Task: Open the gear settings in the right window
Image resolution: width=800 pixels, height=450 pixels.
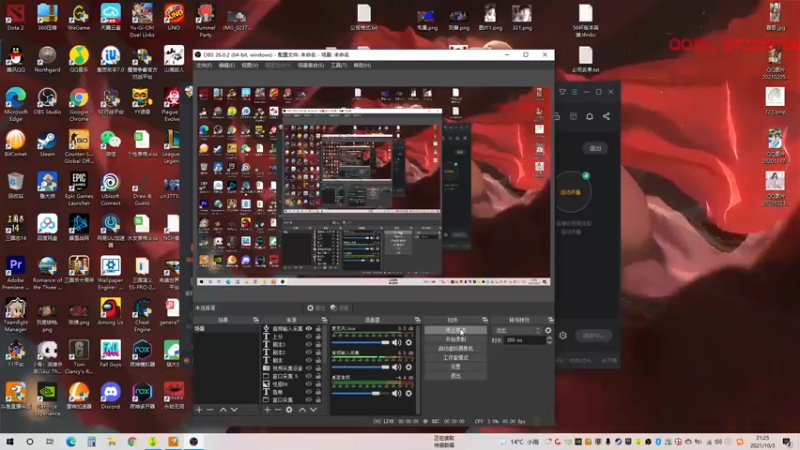Action: pyautogui.click(x=563, y=336)
